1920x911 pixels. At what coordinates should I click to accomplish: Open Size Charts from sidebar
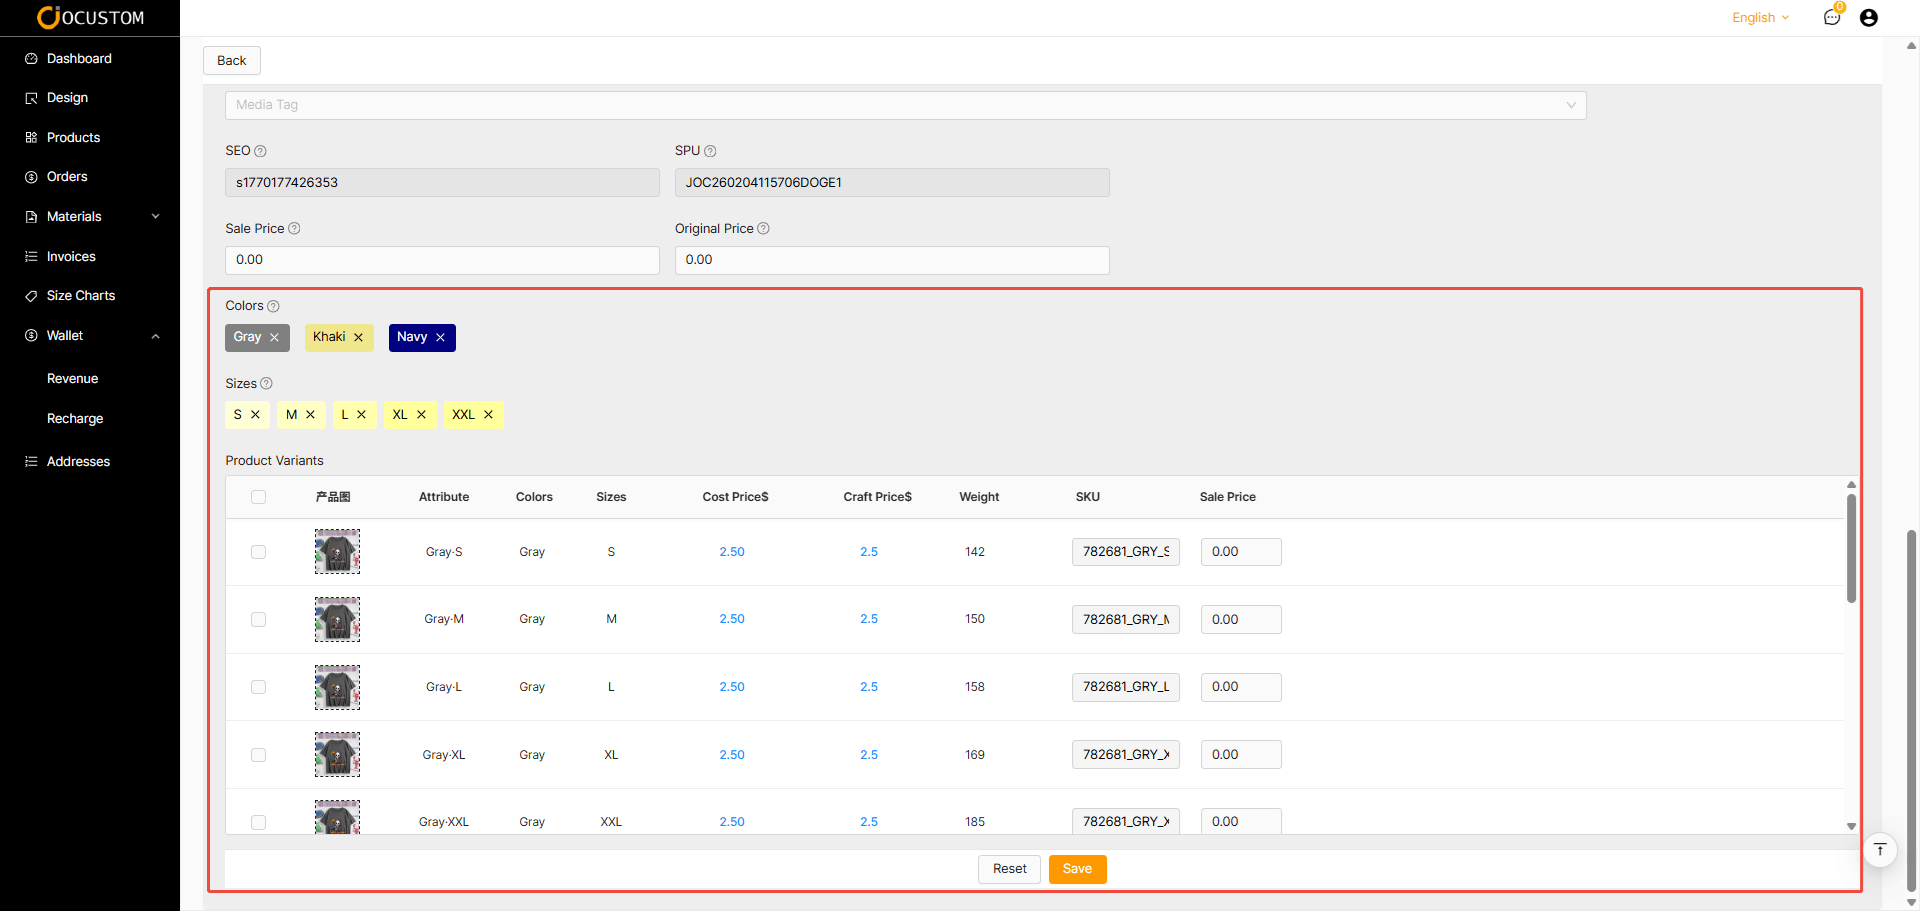pos(80,296)
